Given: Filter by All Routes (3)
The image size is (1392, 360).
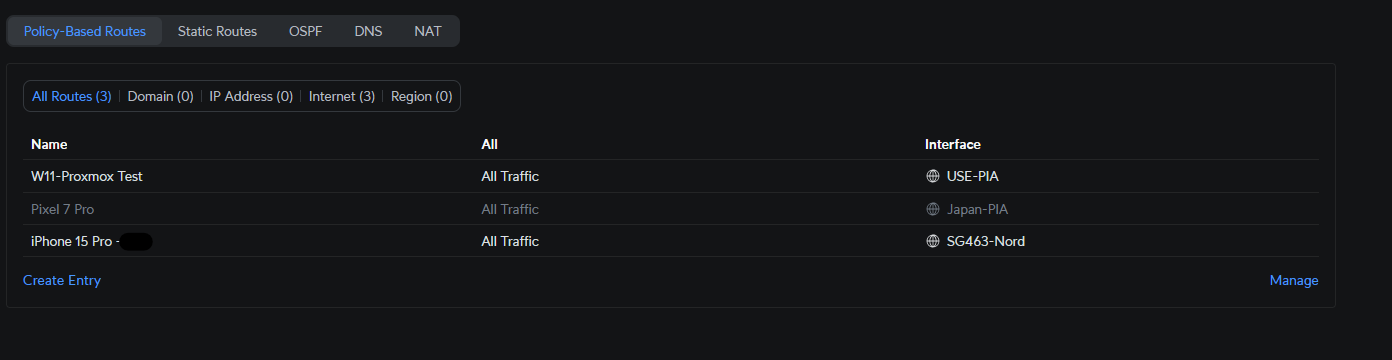Looking at the screenshot, I should pos(71,97).
